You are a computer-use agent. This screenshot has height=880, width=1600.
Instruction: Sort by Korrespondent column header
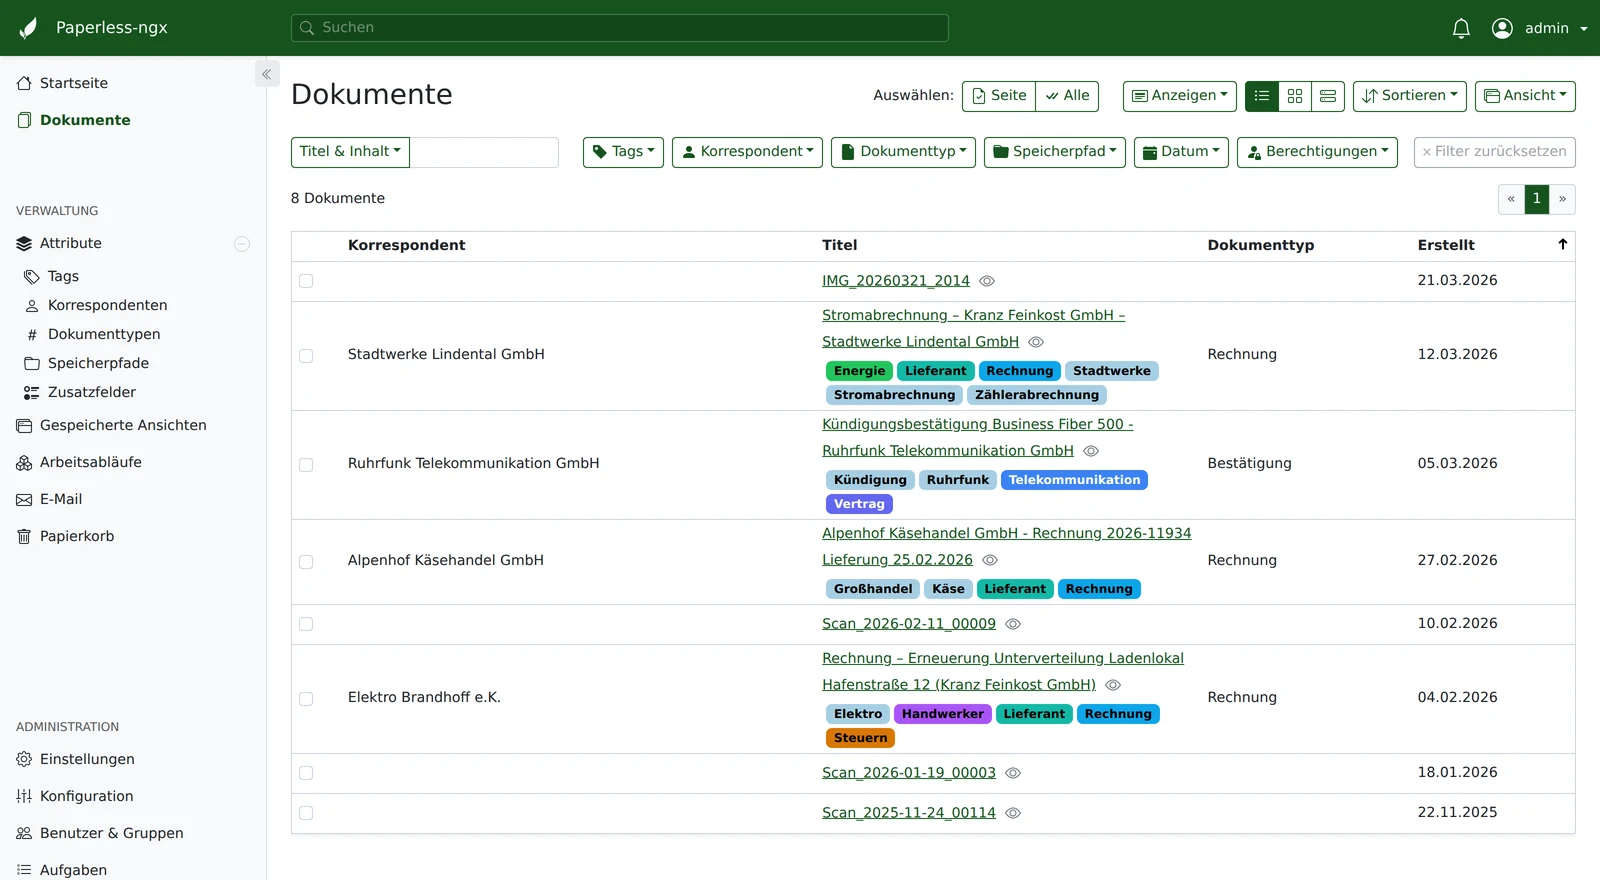(406, 245)
